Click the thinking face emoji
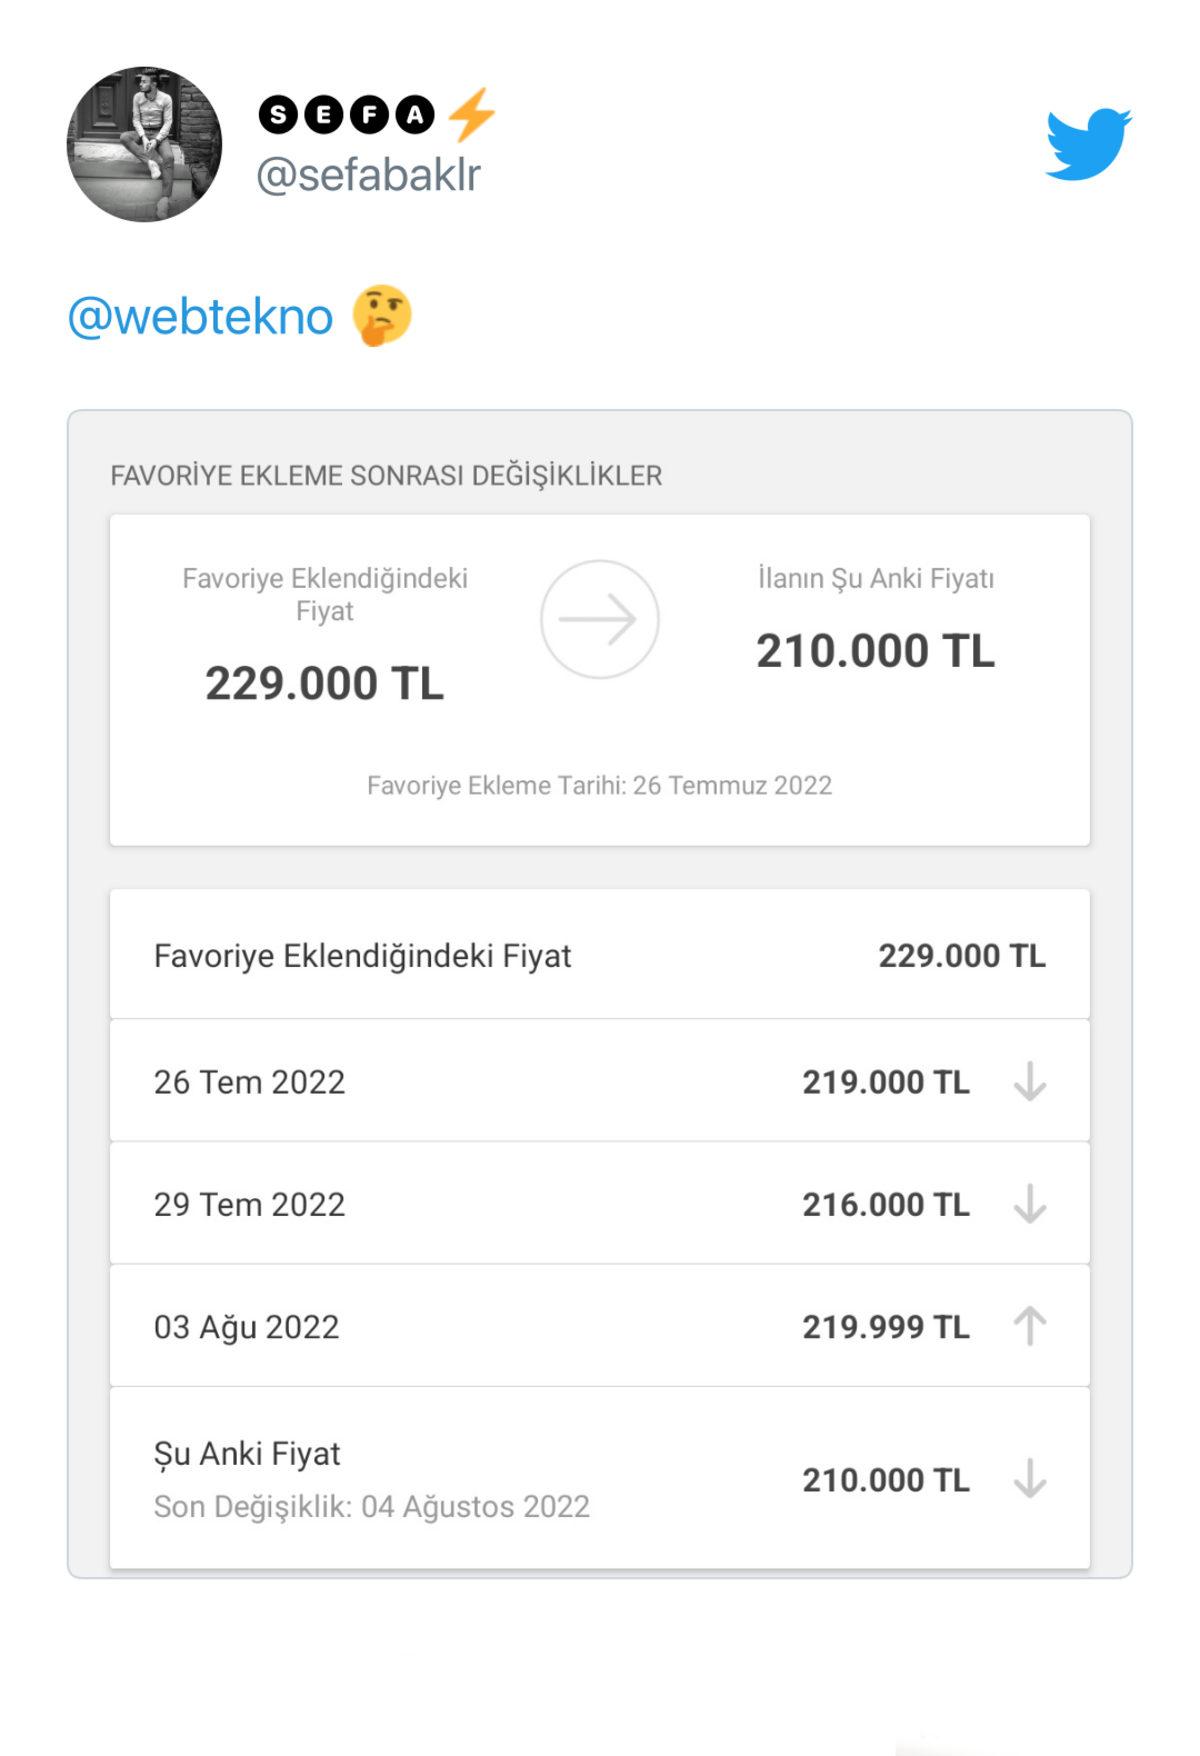 coord(382,316)
